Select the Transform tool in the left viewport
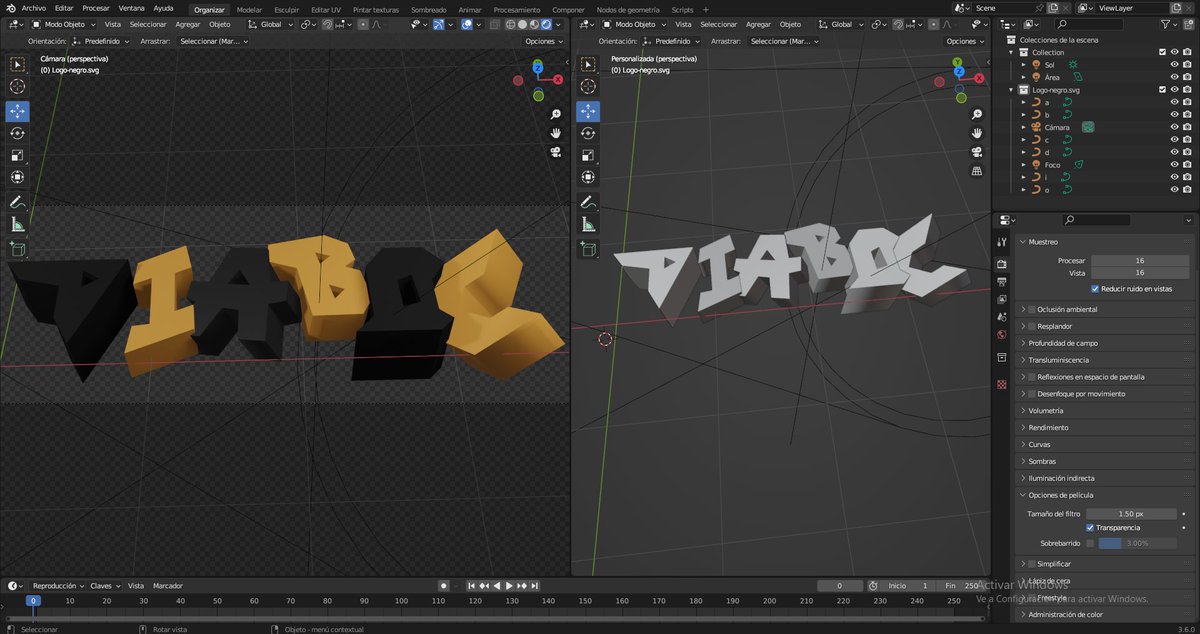The image size is (1200, 634). pos(17,177)
